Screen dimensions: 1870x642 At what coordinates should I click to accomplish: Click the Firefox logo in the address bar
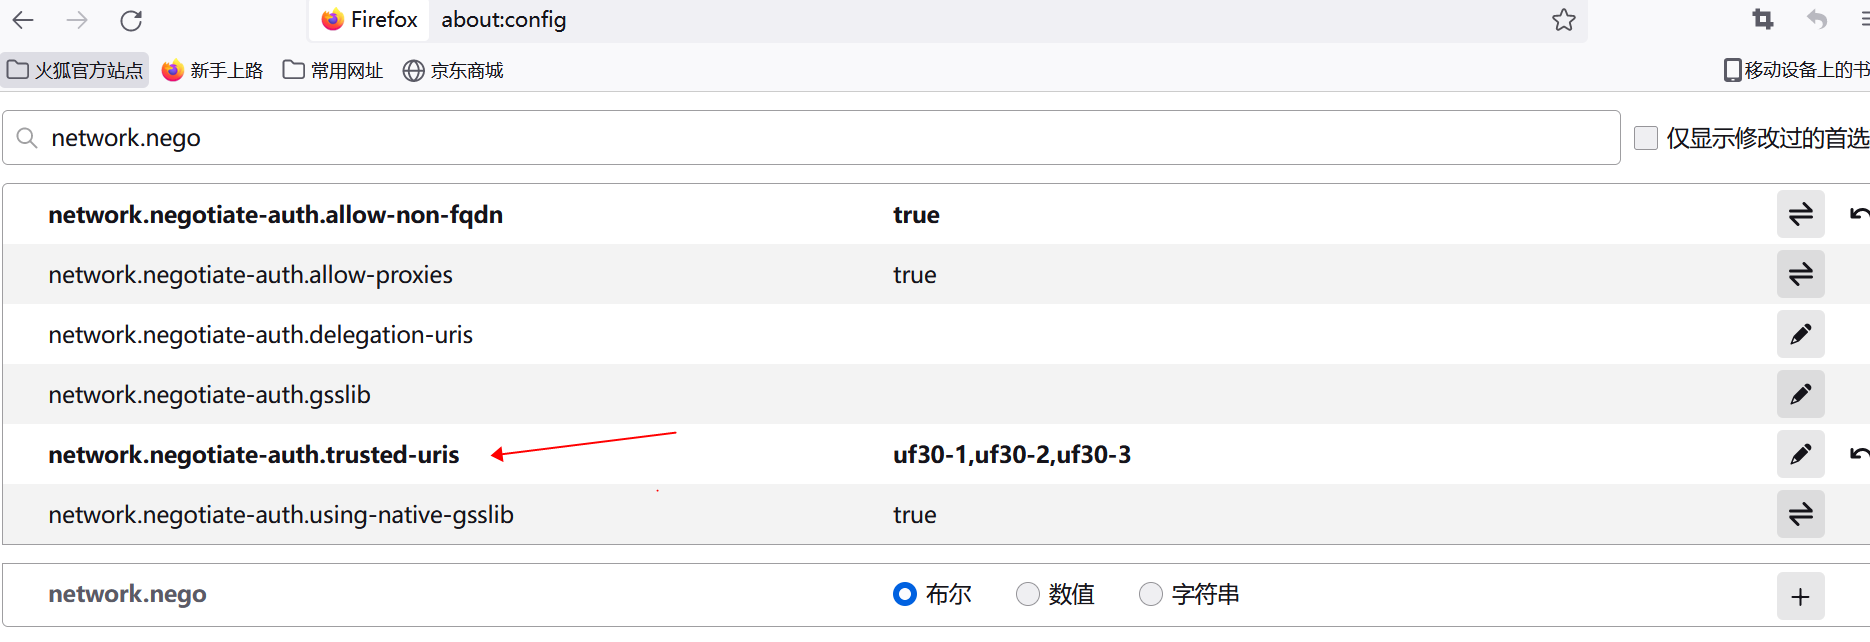pos(333,20)
